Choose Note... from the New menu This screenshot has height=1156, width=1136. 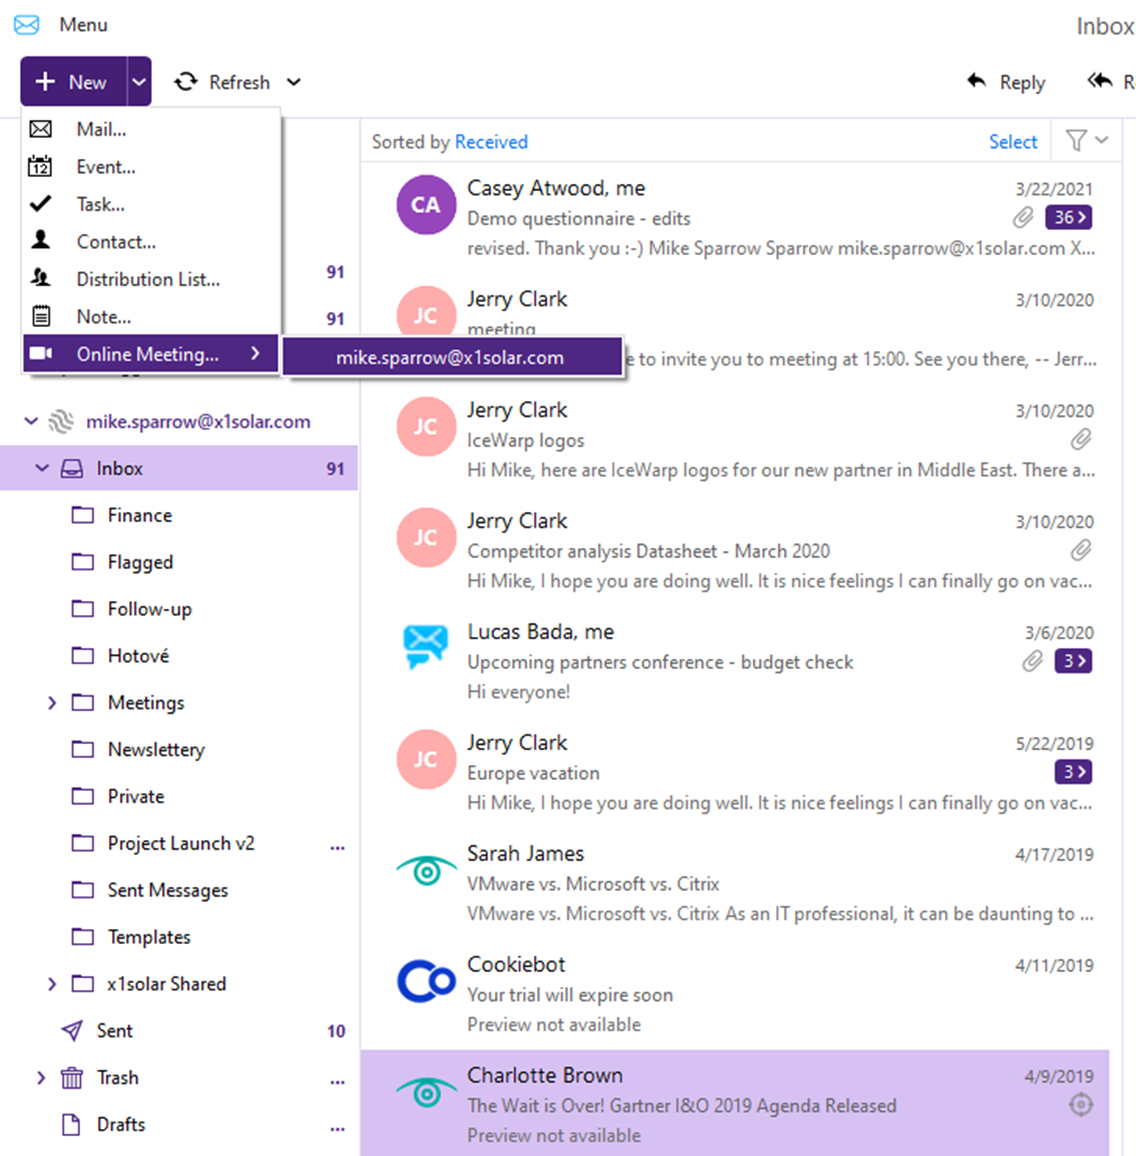click(x=151, y=317)
